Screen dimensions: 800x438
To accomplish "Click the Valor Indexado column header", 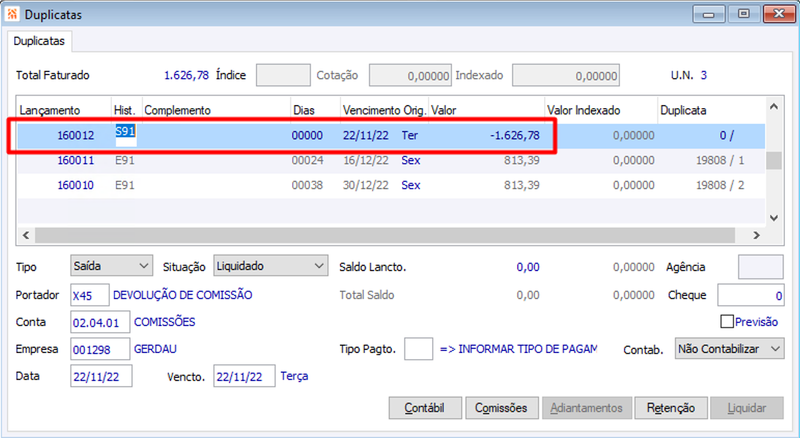I will [601, 110].
